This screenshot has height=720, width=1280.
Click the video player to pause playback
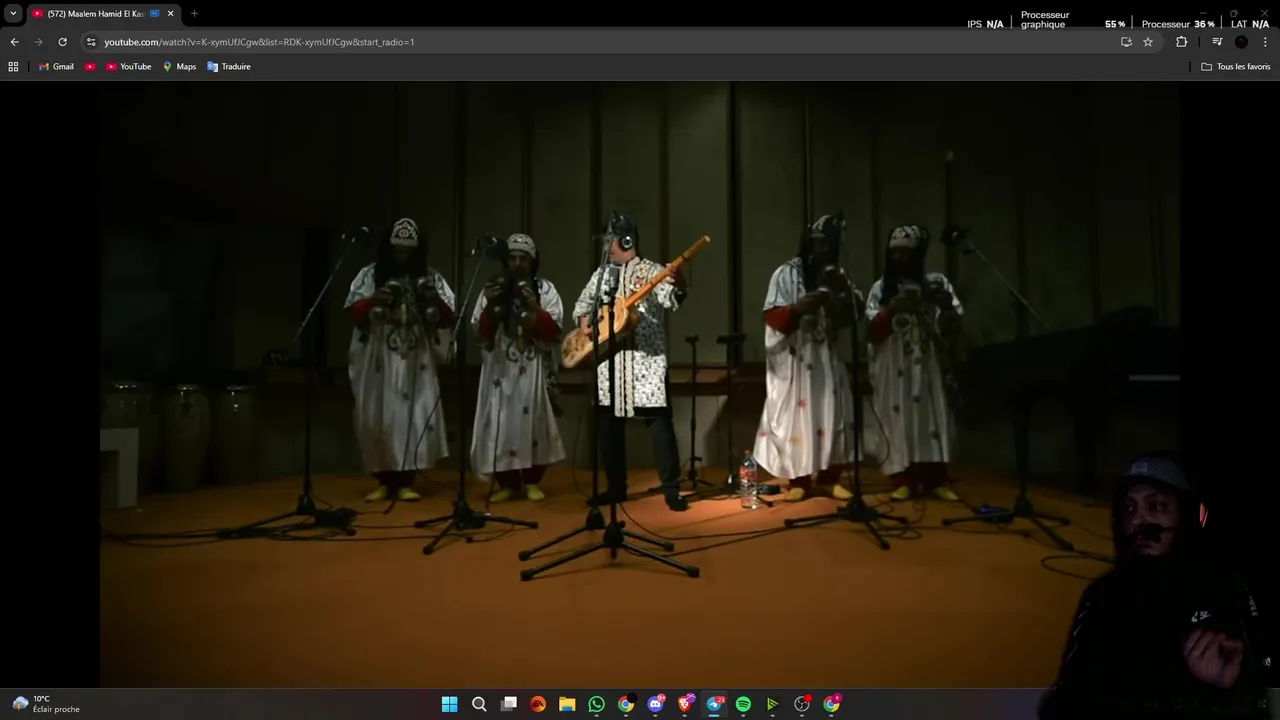coord(640,385)
